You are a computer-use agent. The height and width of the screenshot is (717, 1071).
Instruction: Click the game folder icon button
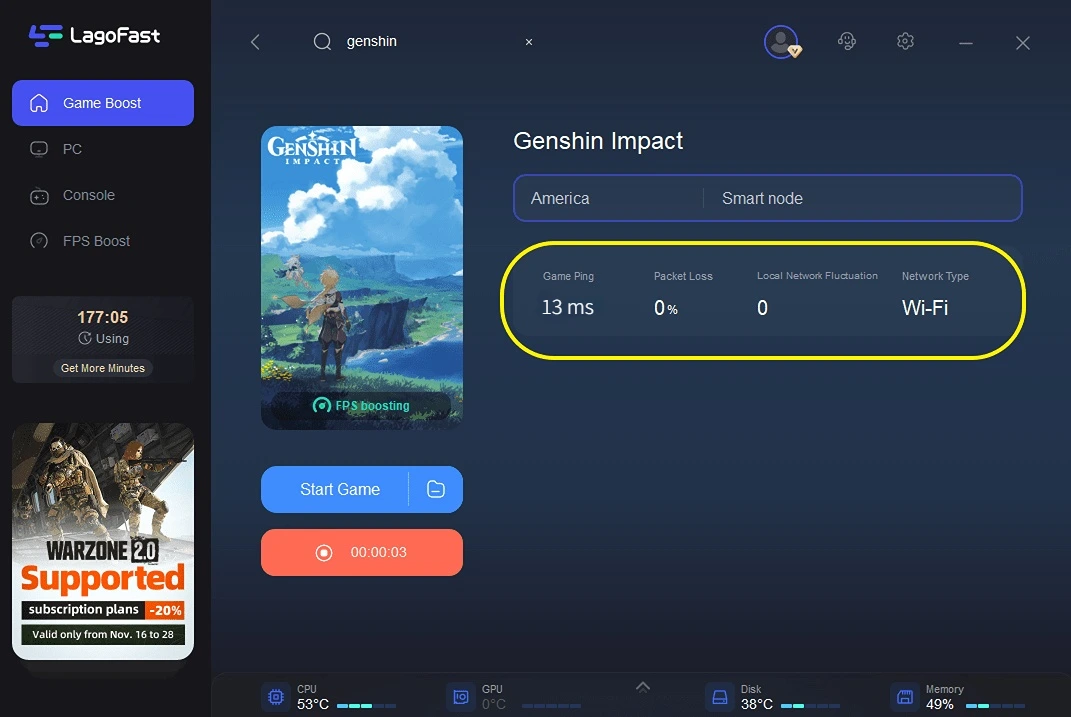(x=435, y=489)
